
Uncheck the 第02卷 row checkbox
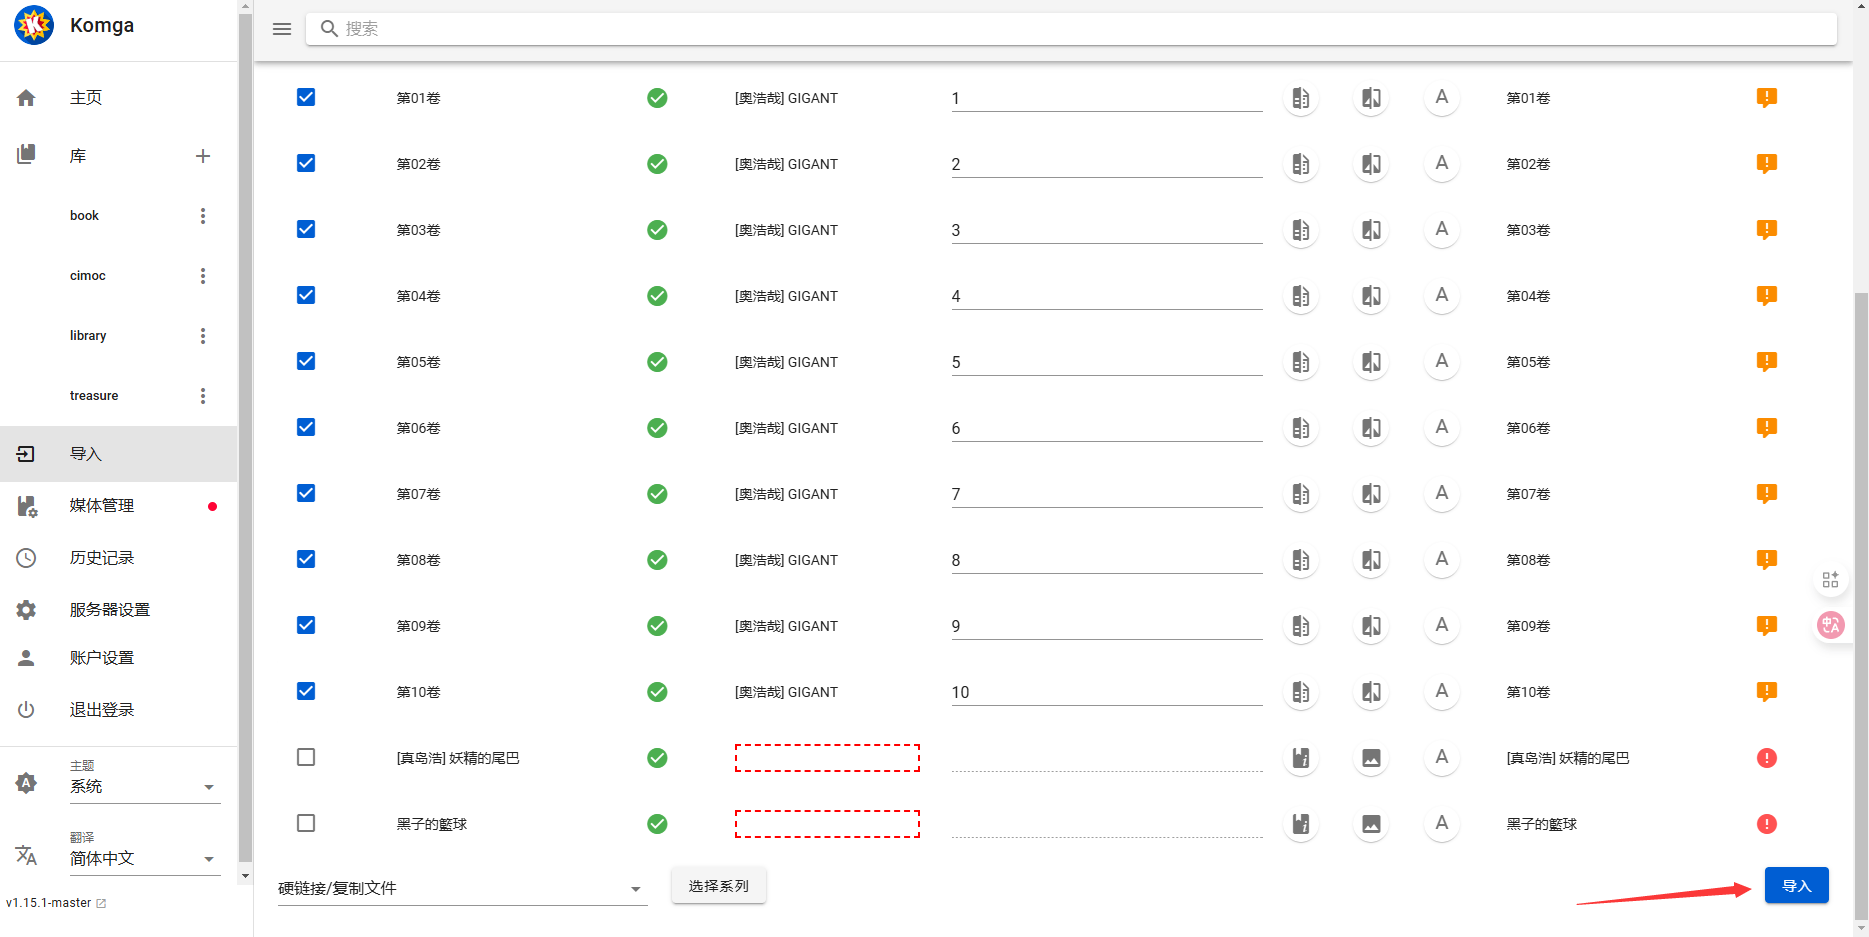[306, 163]
